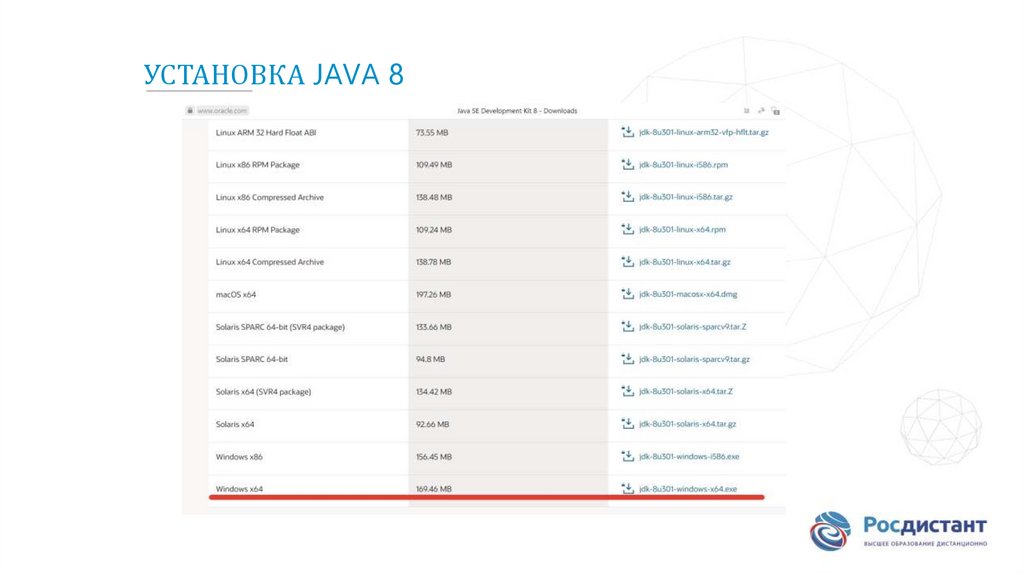
Task: Select text Windows x64
Action: (239, 488)
